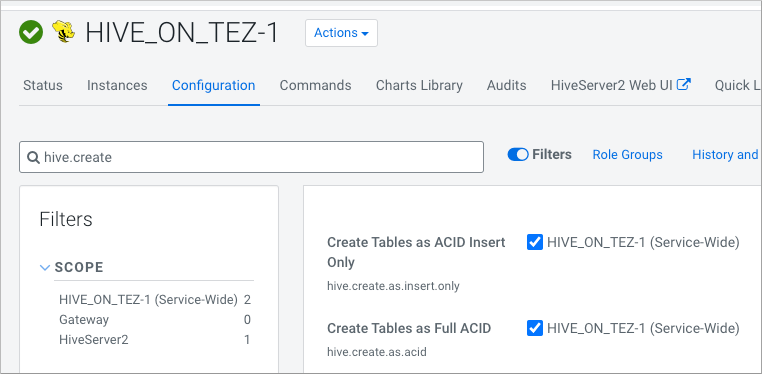Click the HiveServer2 Web UI external-link icon
Image resolution: width=762 pixels, height=374 pixels.
pos(684,85)
